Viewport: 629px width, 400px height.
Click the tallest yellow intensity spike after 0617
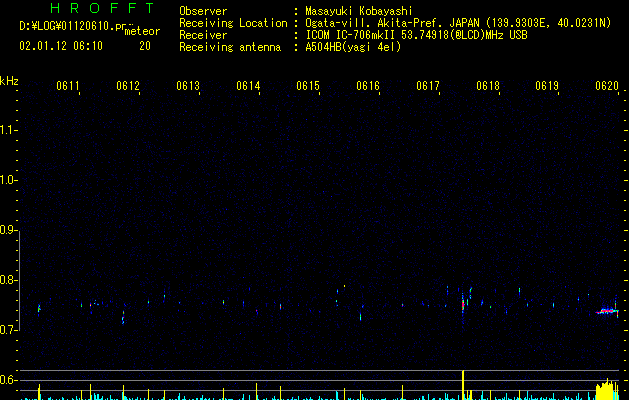click(x=463, y=385)
